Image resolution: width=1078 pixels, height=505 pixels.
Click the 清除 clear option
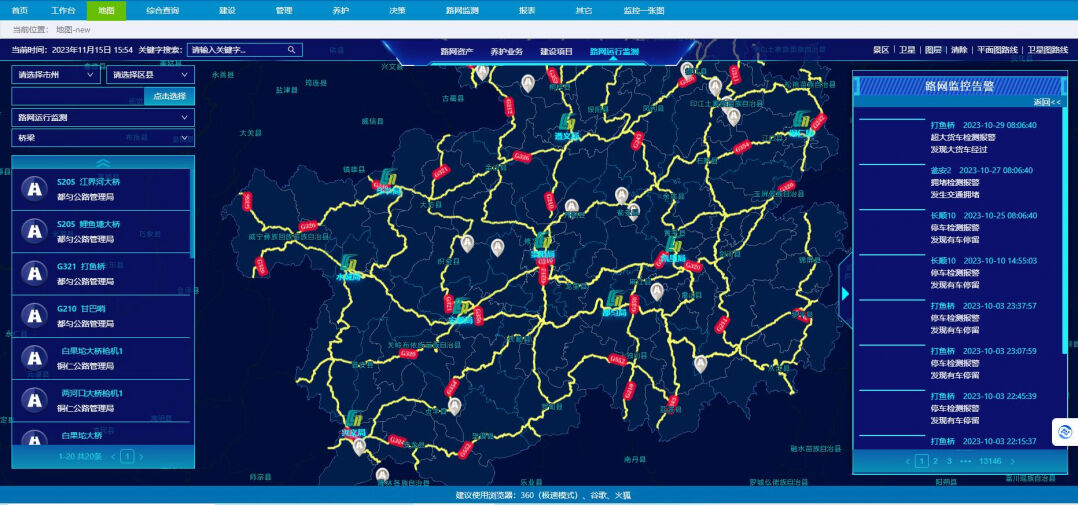pos(959,50)
